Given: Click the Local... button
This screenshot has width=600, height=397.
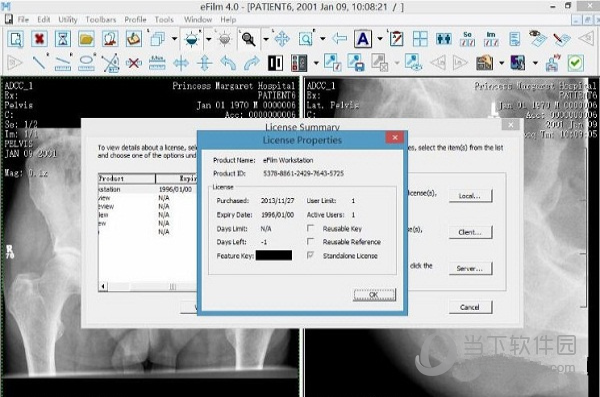Looking at the screenshot, I should [x=470, y=196].
